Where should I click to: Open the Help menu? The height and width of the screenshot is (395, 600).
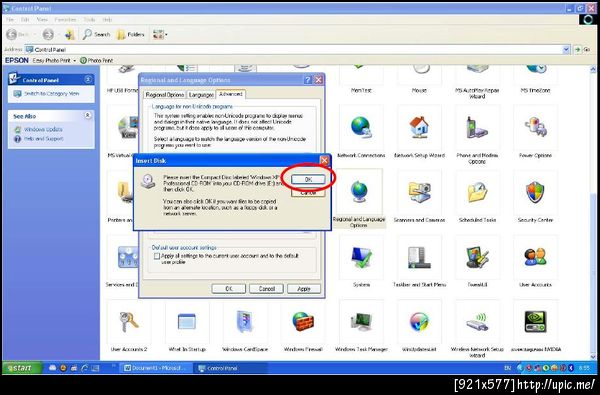click(x=107, y=19)
